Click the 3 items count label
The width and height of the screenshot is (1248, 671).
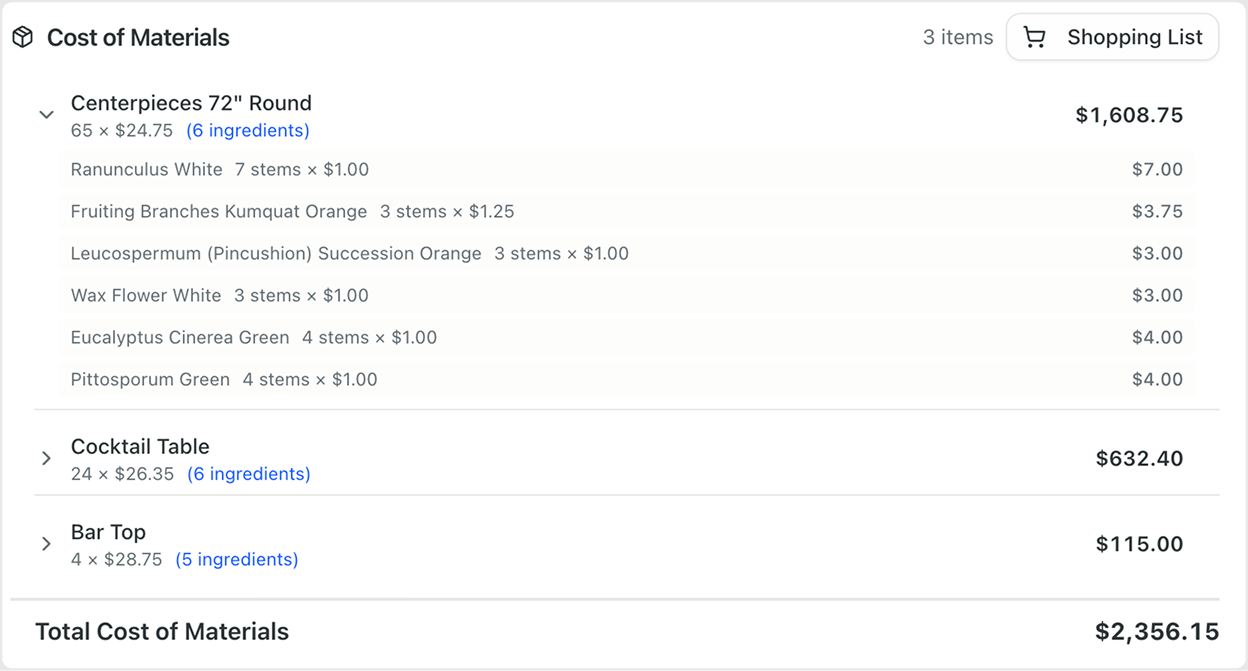point(958,36)
